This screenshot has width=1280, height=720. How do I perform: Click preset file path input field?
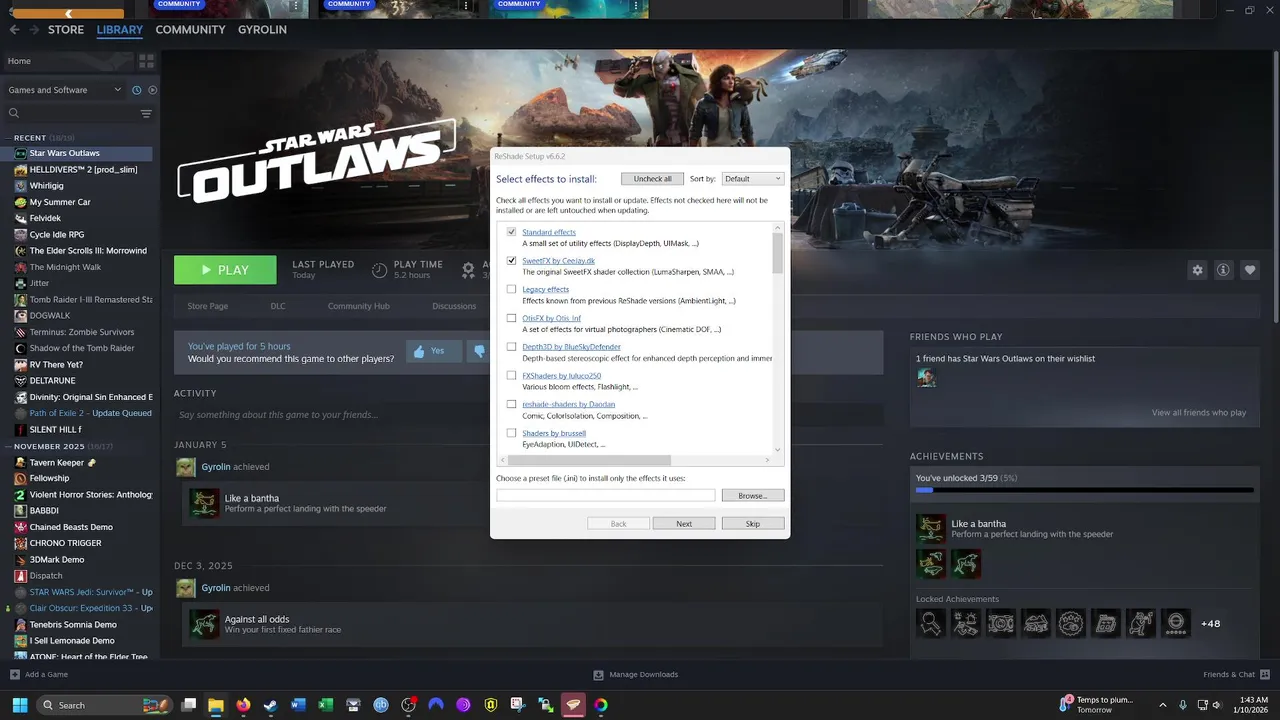tap(606, 496)
